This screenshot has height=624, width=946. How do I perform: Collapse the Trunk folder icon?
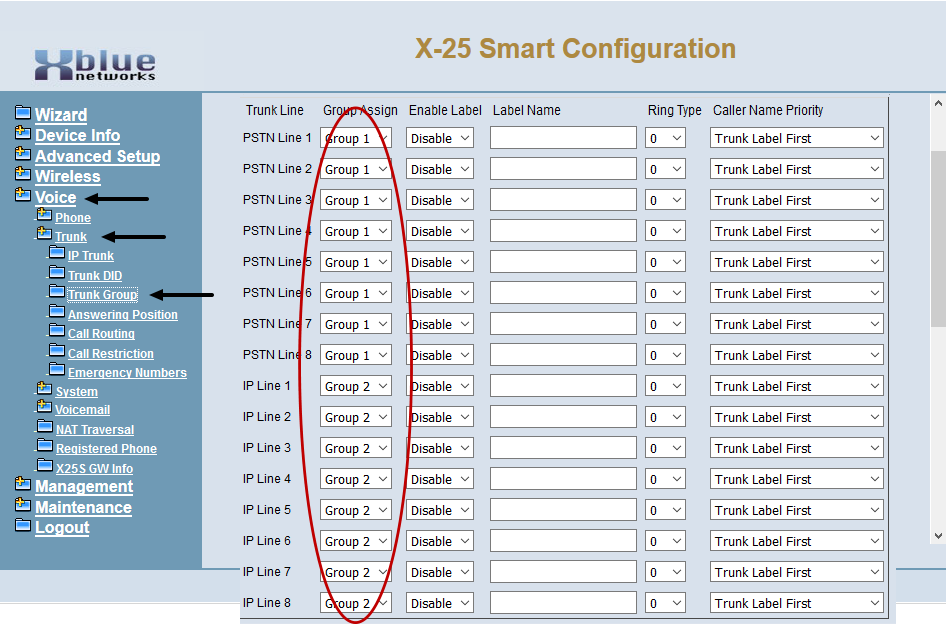coord(44,234)
